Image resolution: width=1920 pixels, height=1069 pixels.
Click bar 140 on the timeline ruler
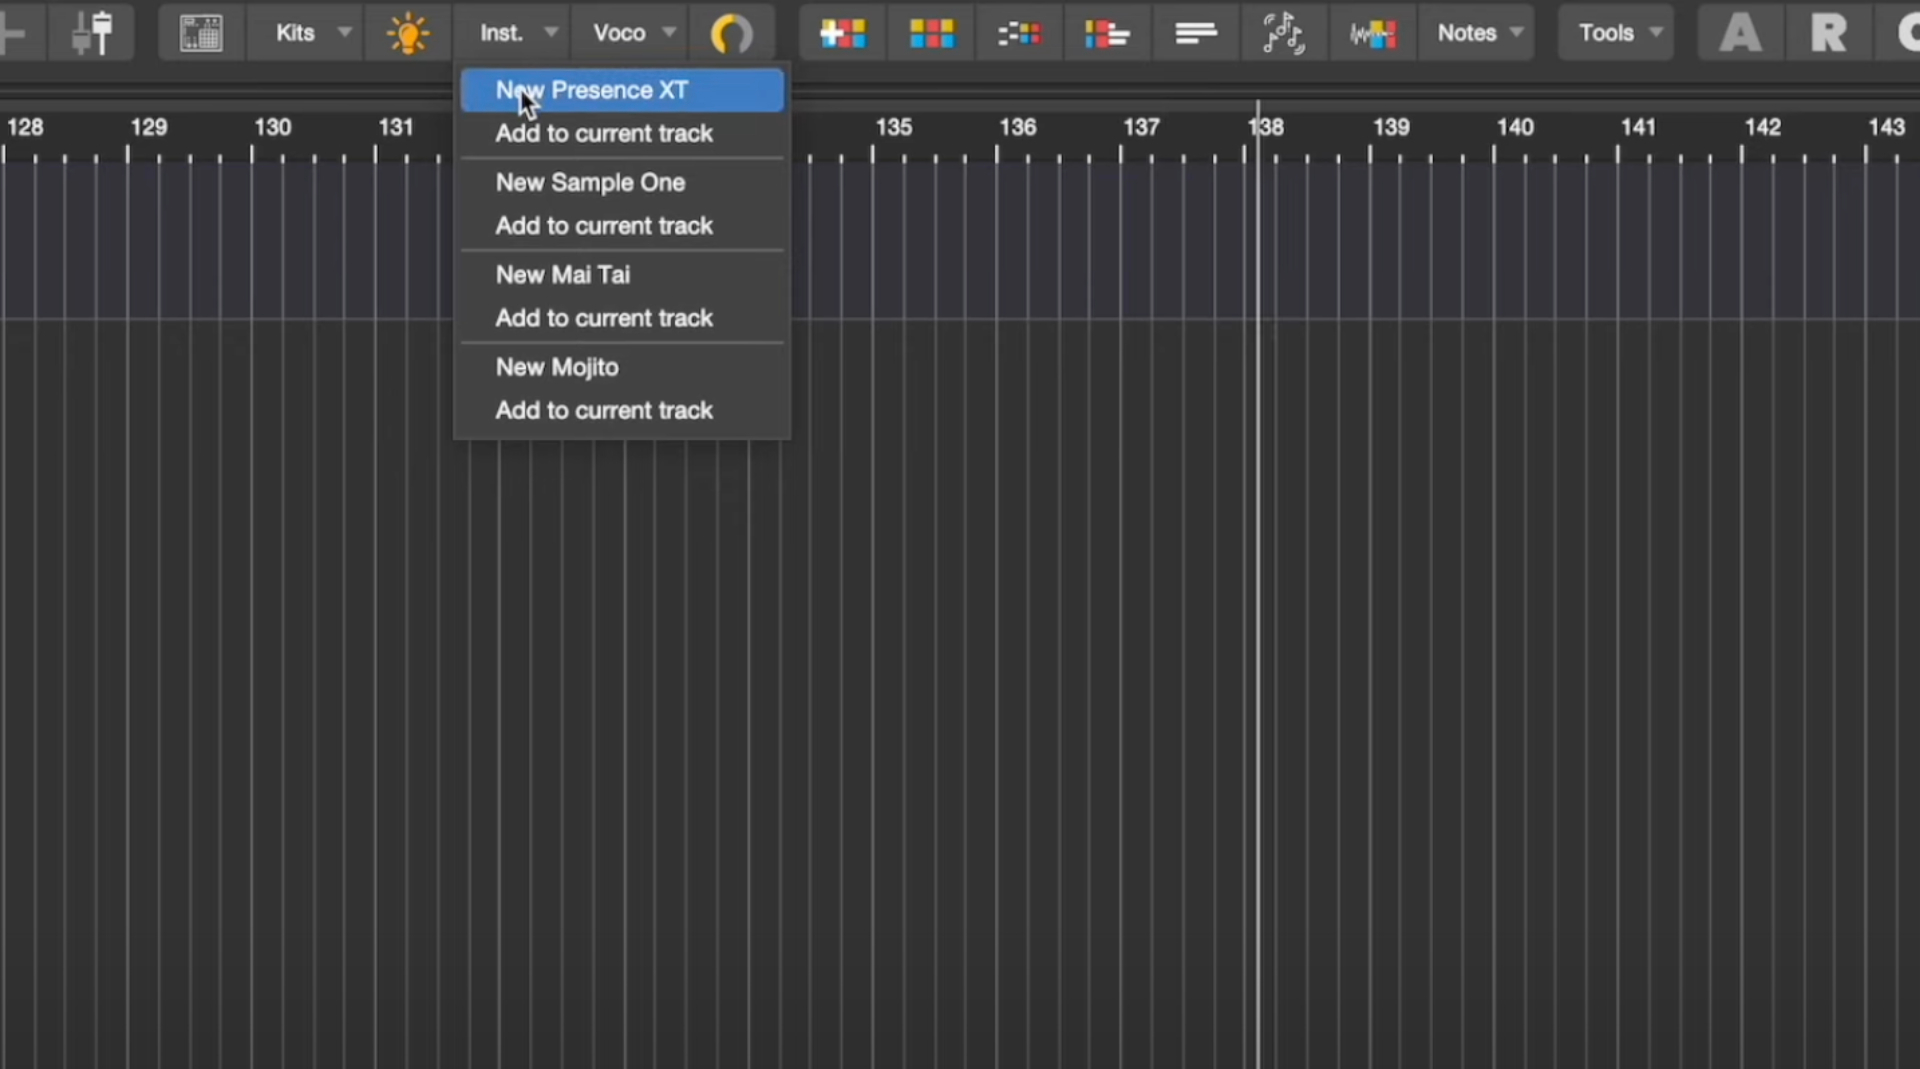coord(1515,127)
